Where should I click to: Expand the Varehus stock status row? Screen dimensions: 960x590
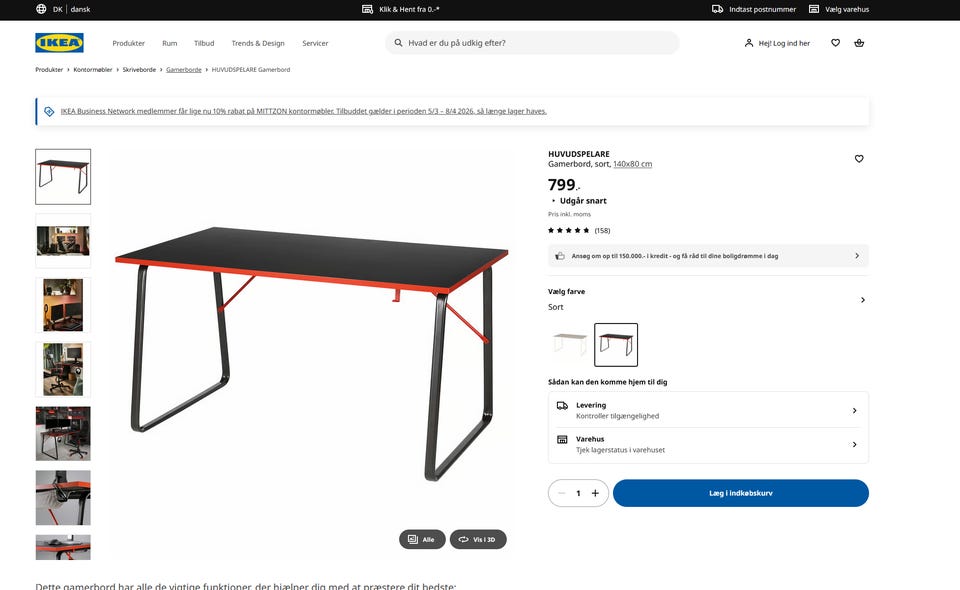pos(708,444)
